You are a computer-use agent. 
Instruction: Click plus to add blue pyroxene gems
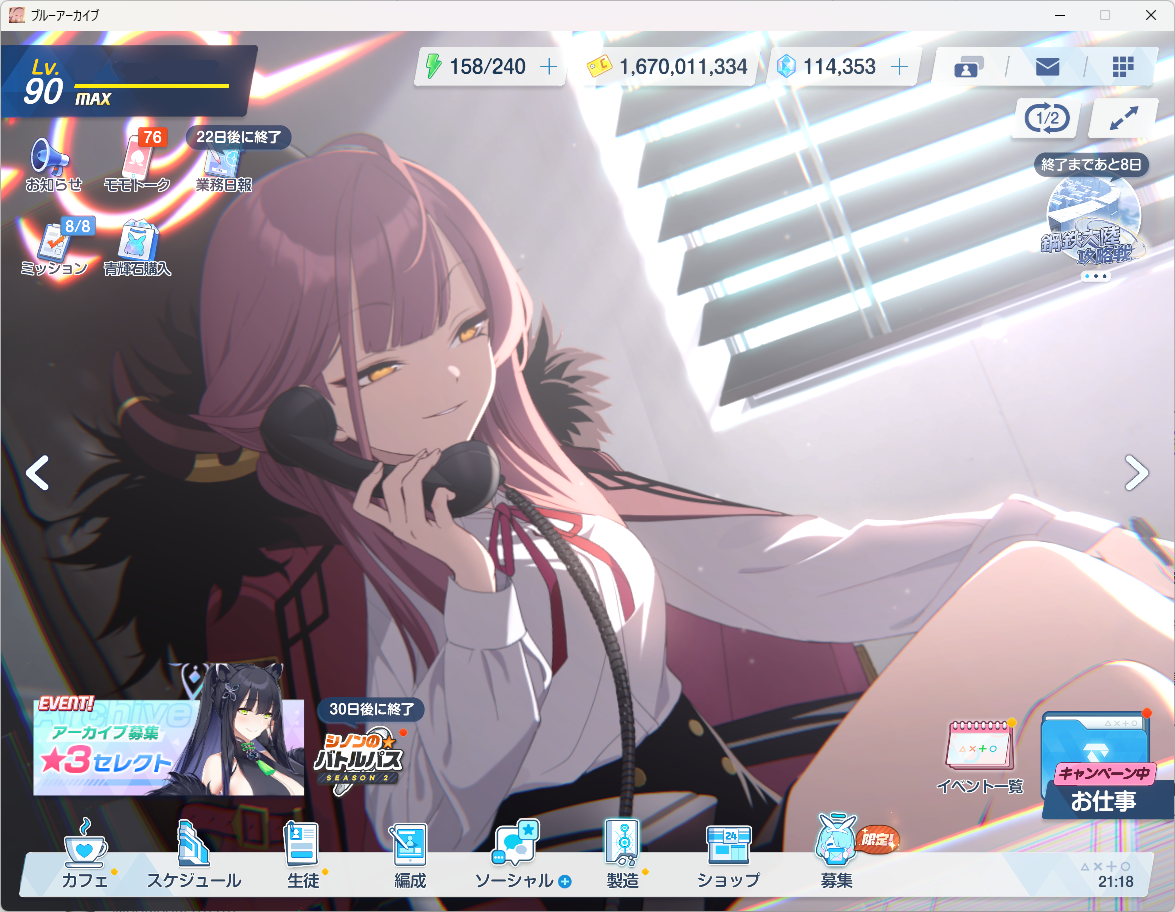899,67
